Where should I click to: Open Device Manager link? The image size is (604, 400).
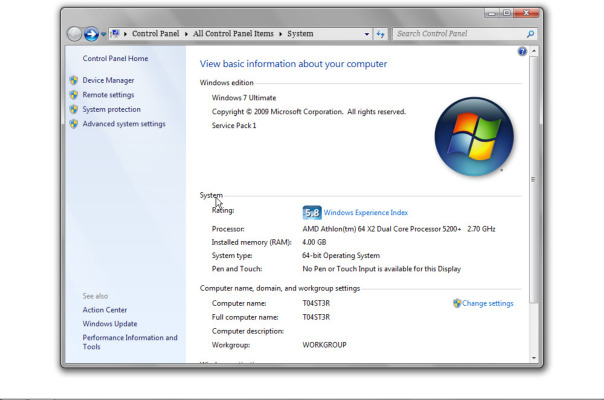pyautogui.click(x=108, y=80)
